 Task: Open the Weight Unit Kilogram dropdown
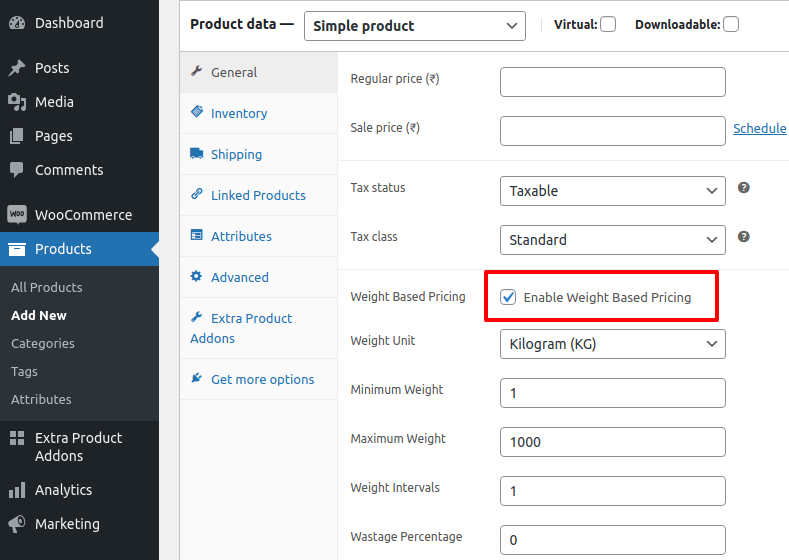pyautogui.click(x=613, y=344)
